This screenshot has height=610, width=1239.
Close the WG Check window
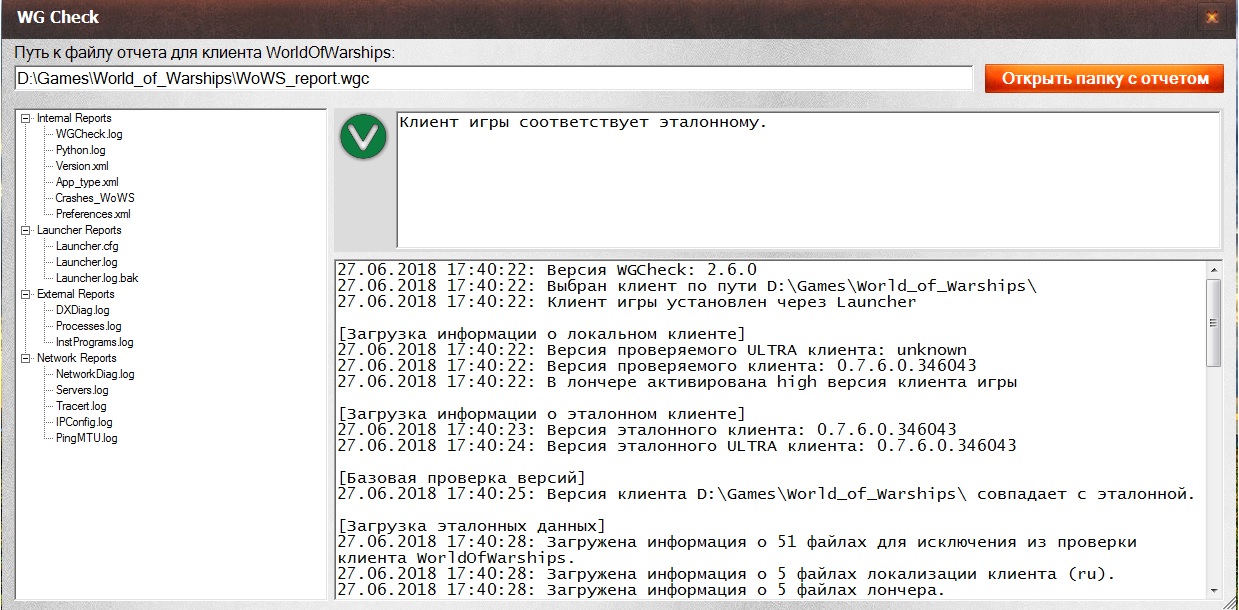point(1212,17)
